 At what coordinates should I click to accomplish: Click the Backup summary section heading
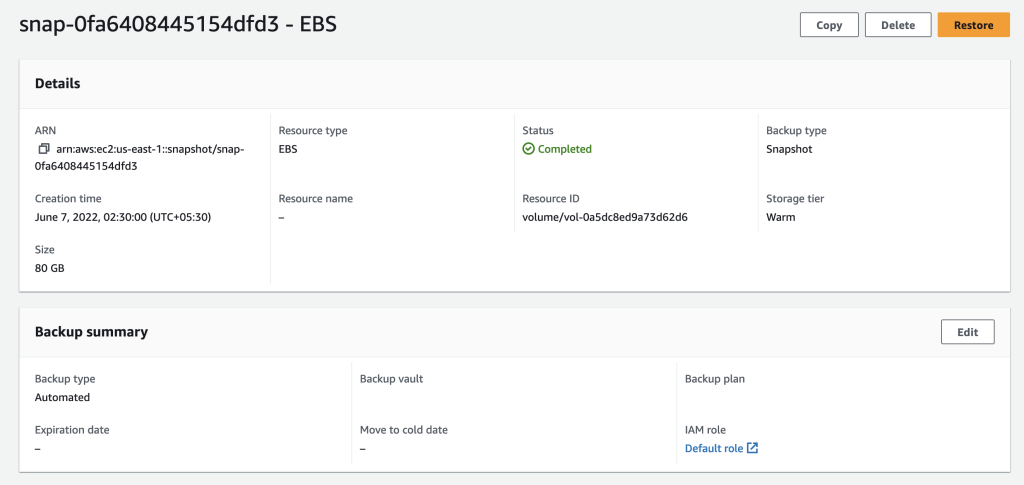point(91,332)
